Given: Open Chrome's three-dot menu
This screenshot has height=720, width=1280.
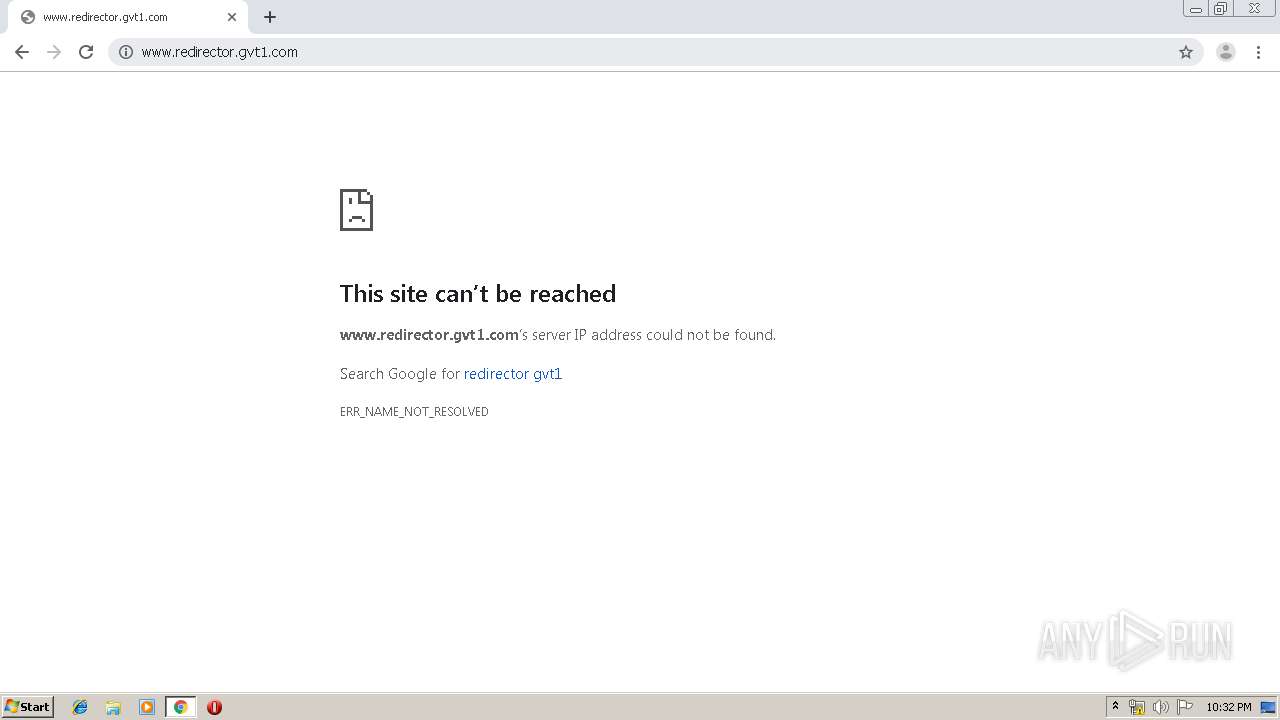Looking at the screenshot, I should pos(1258,52).
